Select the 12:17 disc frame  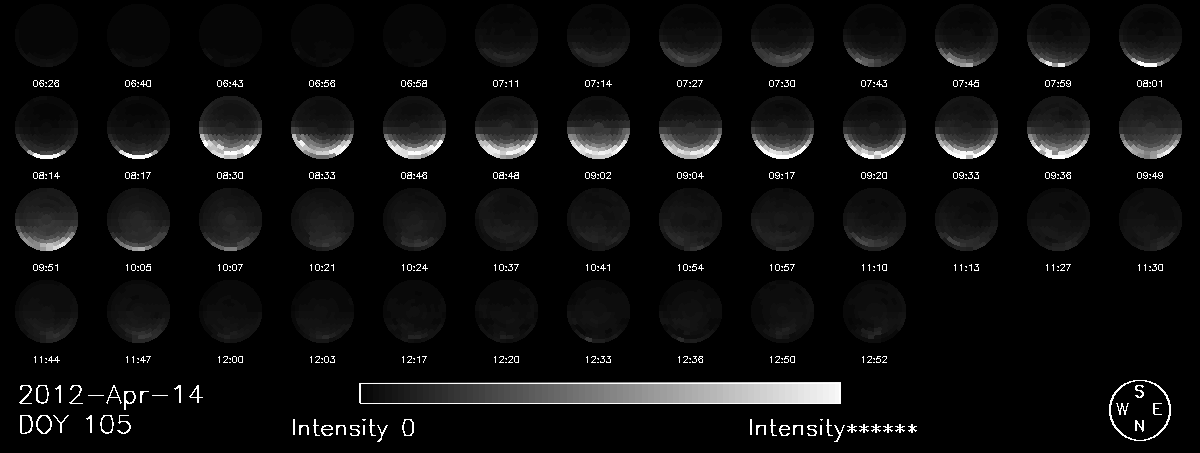click(x=415, y=313)
